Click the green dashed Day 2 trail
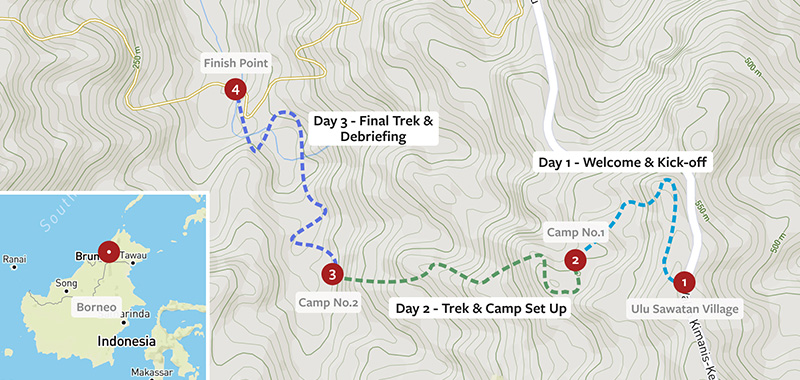Screen dimensions: 800x380 [459, 276]
